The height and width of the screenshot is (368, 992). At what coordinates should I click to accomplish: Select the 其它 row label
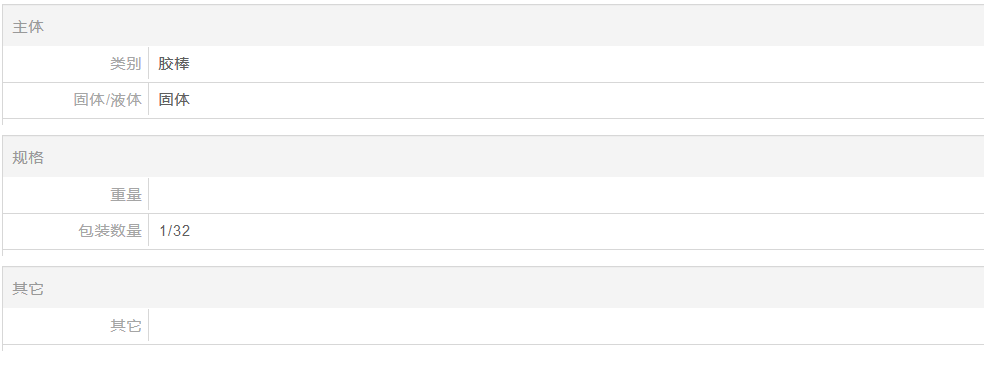click(x=125, y=326)
